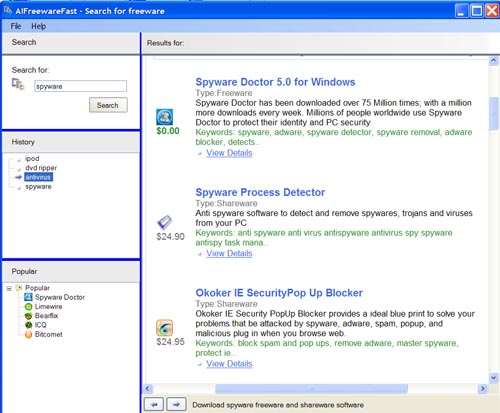Collapse the Popular tree node

(x=9, y=288)
